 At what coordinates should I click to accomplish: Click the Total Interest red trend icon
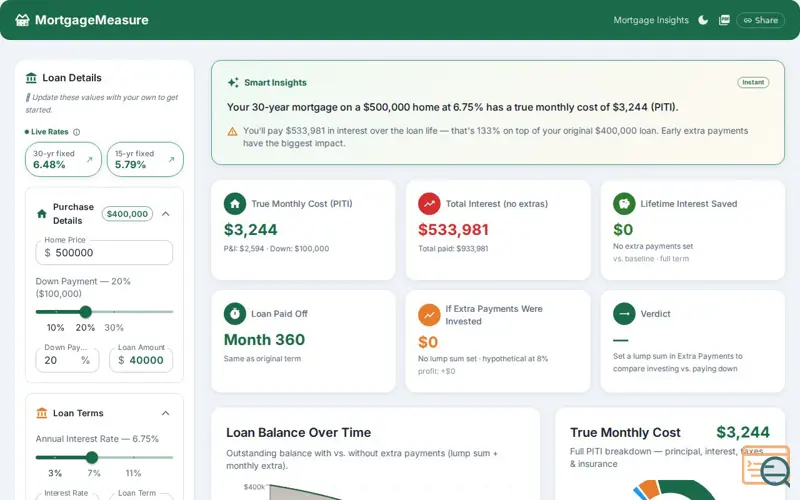pyautogui.click(x=429, y=204)
